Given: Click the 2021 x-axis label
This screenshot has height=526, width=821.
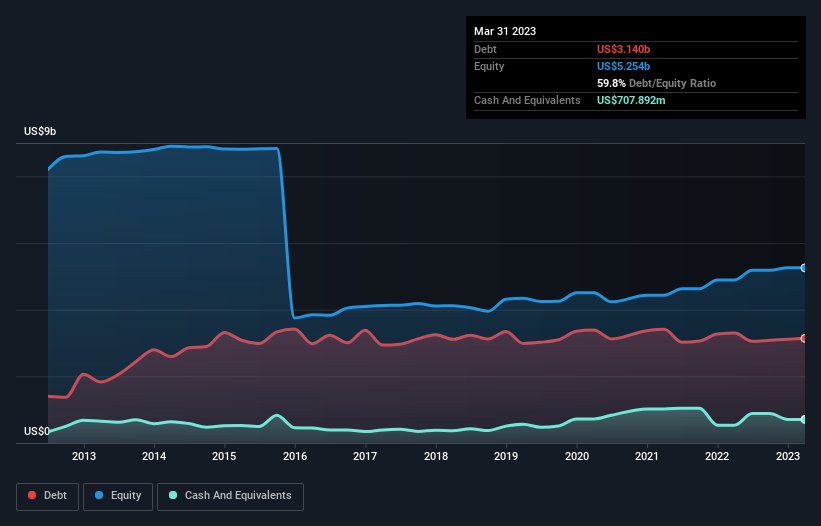Looking at the screenshot, I should click(x=647, y=456).
